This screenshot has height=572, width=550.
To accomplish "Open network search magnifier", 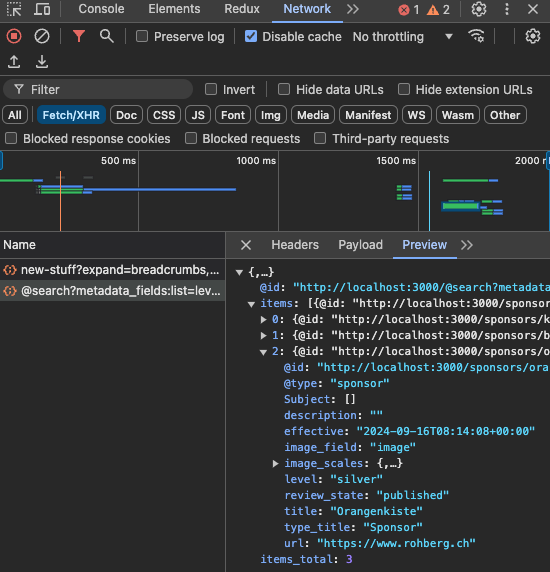I will [x=106, y=36].
